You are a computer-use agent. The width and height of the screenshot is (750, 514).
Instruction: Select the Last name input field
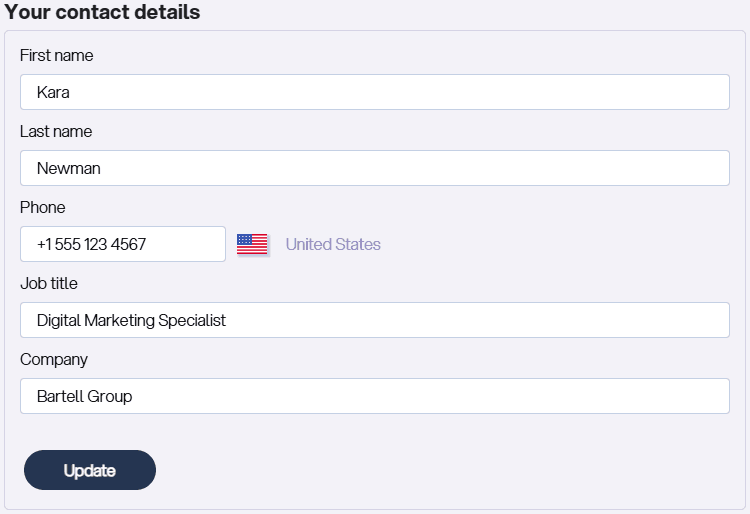374,168
